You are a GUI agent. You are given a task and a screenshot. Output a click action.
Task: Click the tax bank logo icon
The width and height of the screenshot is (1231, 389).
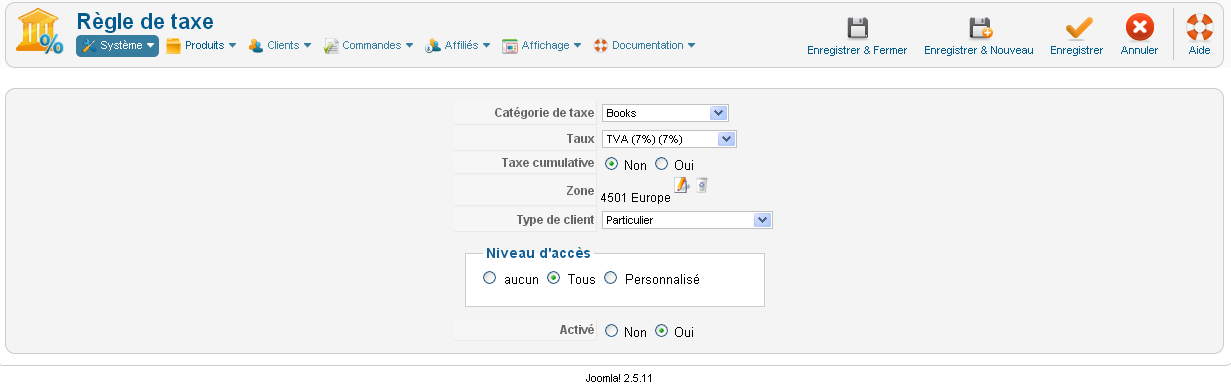pos(39,33)
